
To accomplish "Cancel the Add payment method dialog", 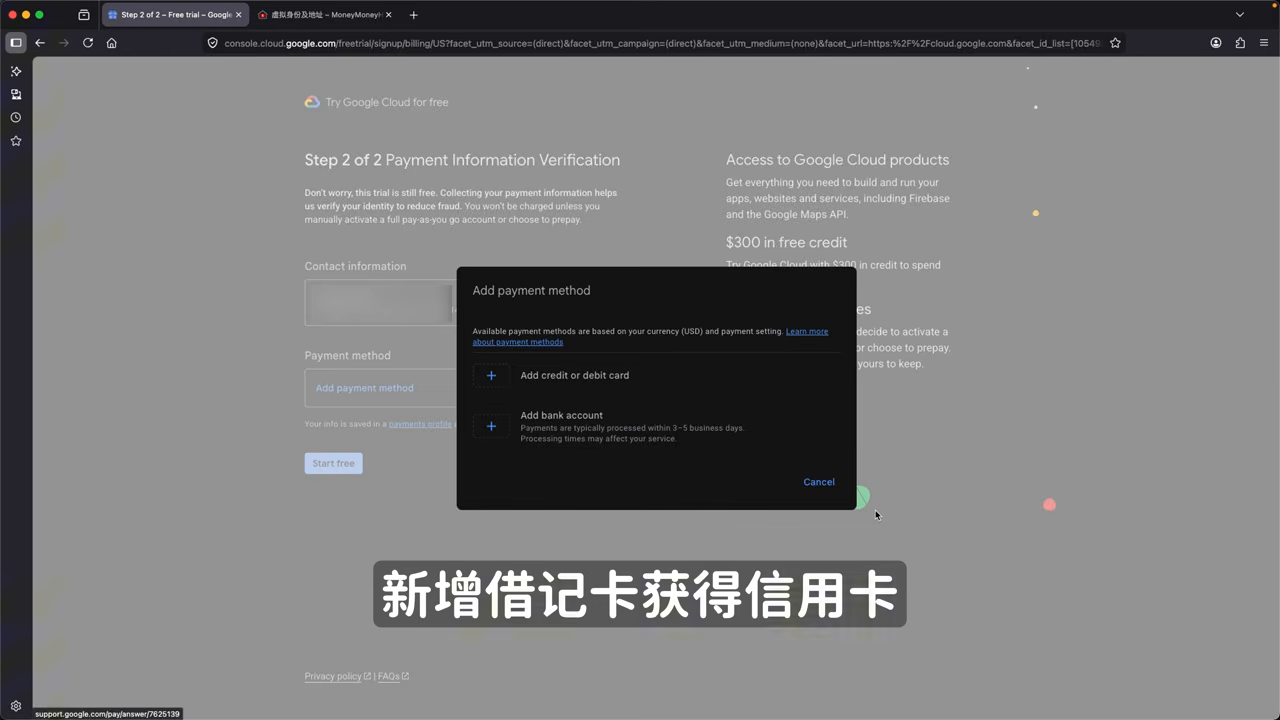I will coord(819,482).
